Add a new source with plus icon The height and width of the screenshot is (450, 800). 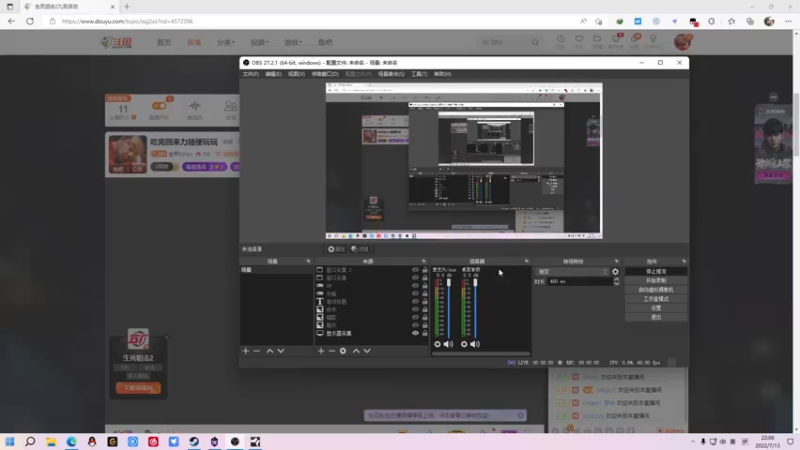click(x=321, y=351)
